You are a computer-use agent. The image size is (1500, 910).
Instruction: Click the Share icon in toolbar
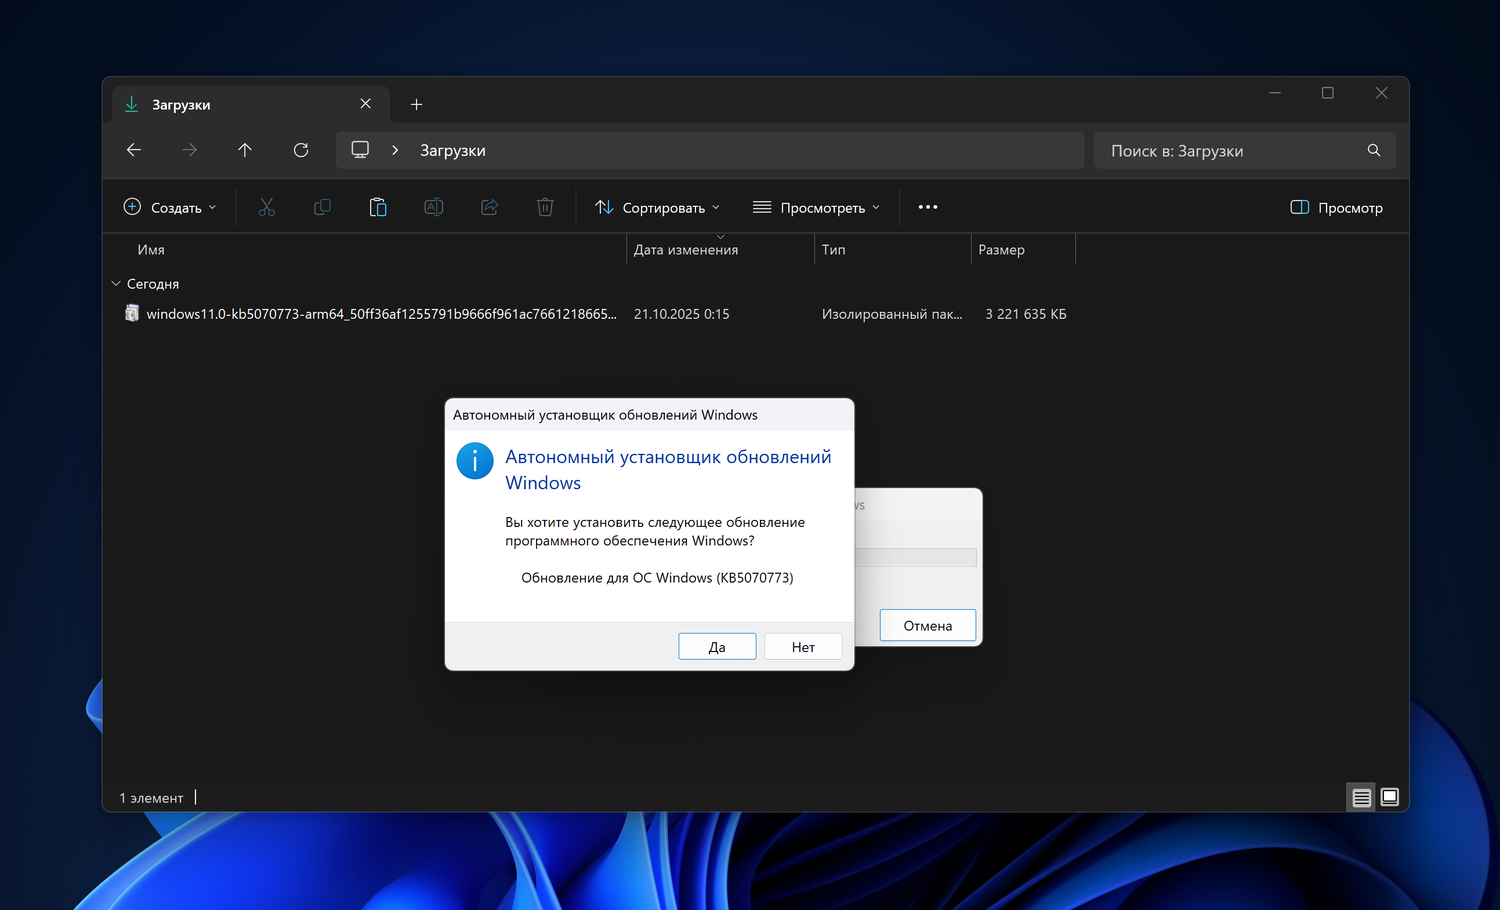[x=490, y=207]
